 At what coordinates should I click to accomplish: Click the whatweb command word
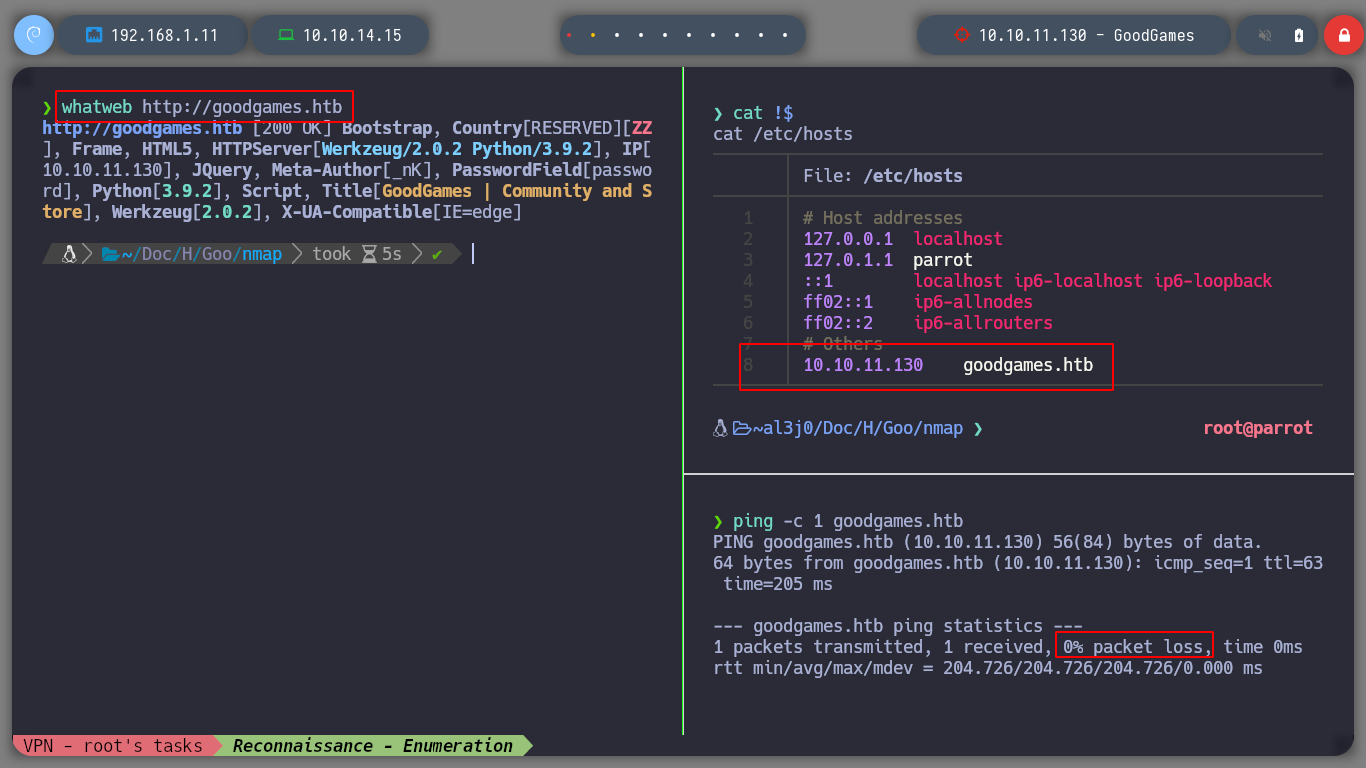tap(97, 106)
